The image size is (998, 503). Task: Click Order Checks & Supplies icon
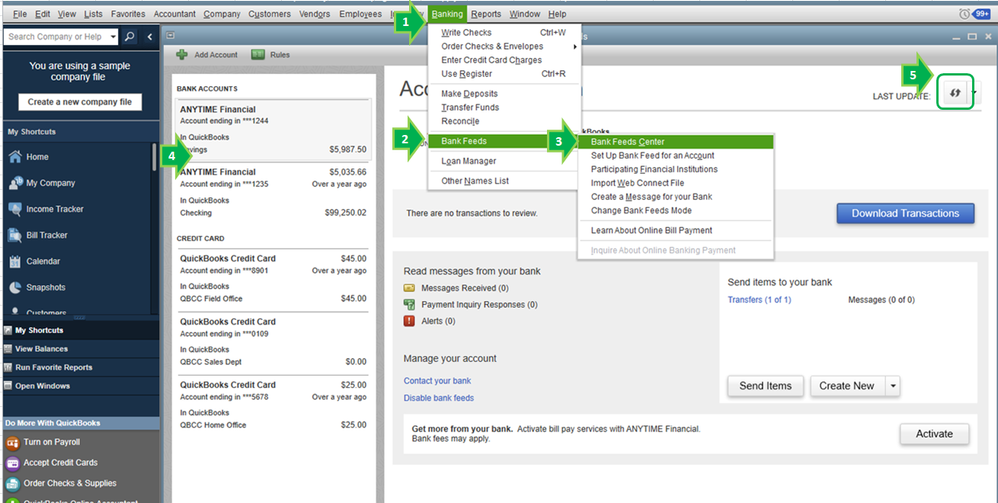click(12, 483)
